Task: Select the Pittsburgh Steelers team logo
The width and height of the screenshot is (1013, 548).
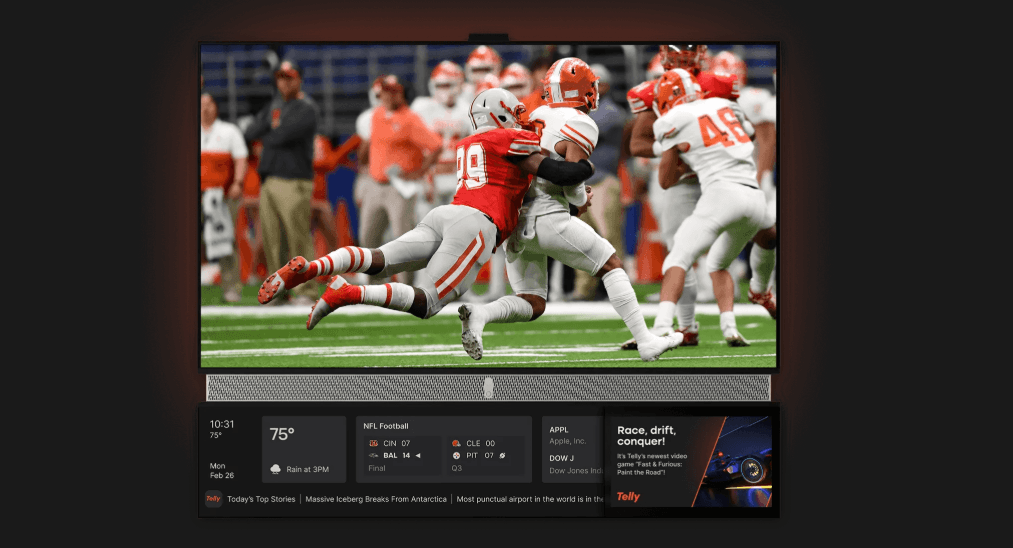Action: point(456,455)
